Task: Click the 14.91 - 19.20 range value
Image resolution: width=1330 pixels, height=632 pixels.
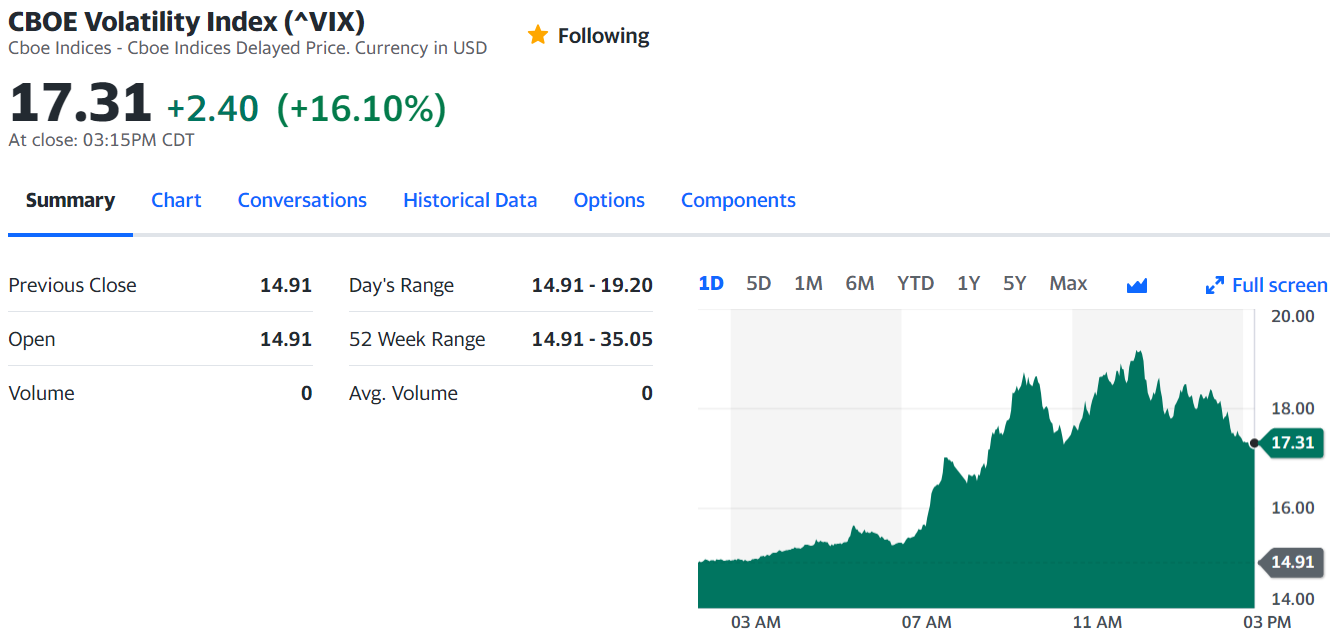Action: [592, 285]
